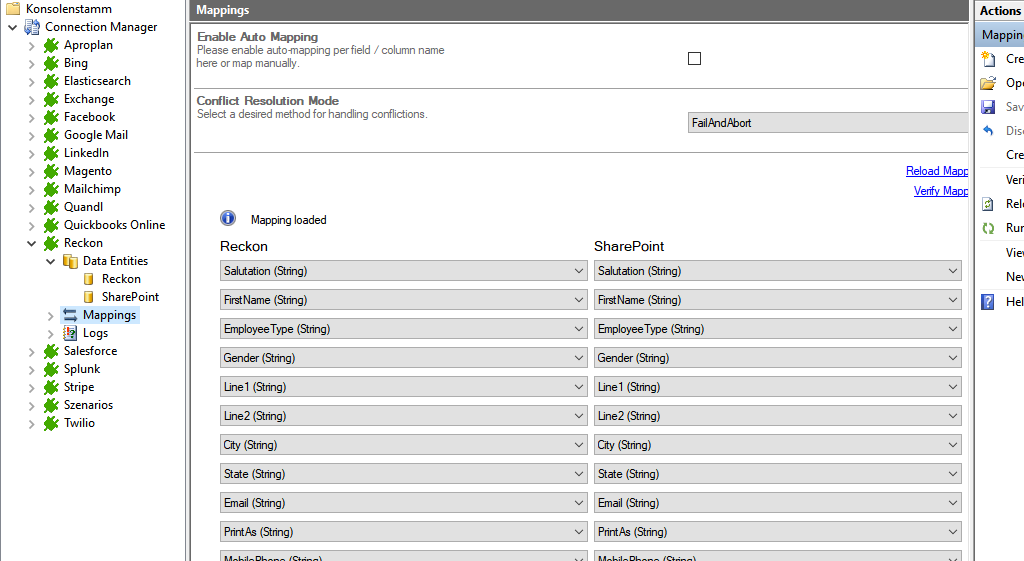Click the Verify Mapping link

pos(940,191)
